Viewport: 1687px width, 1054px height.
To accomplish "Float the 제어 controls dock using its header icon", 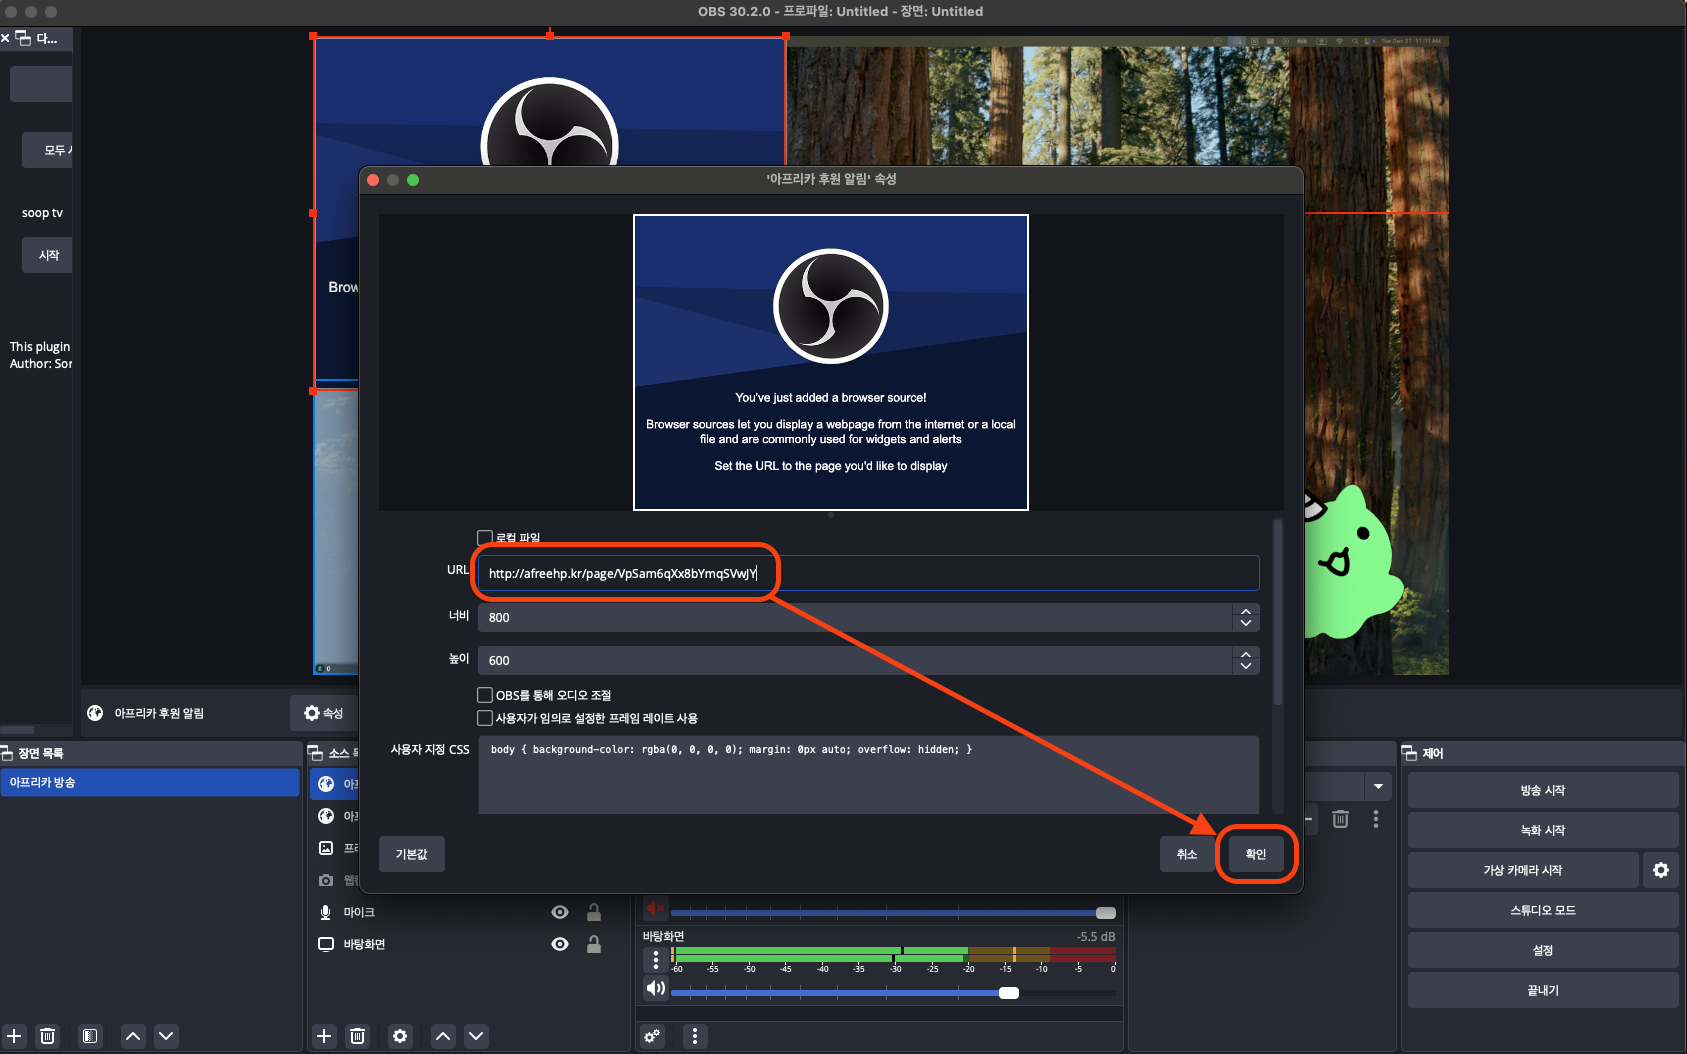I will coord(1409,753).
